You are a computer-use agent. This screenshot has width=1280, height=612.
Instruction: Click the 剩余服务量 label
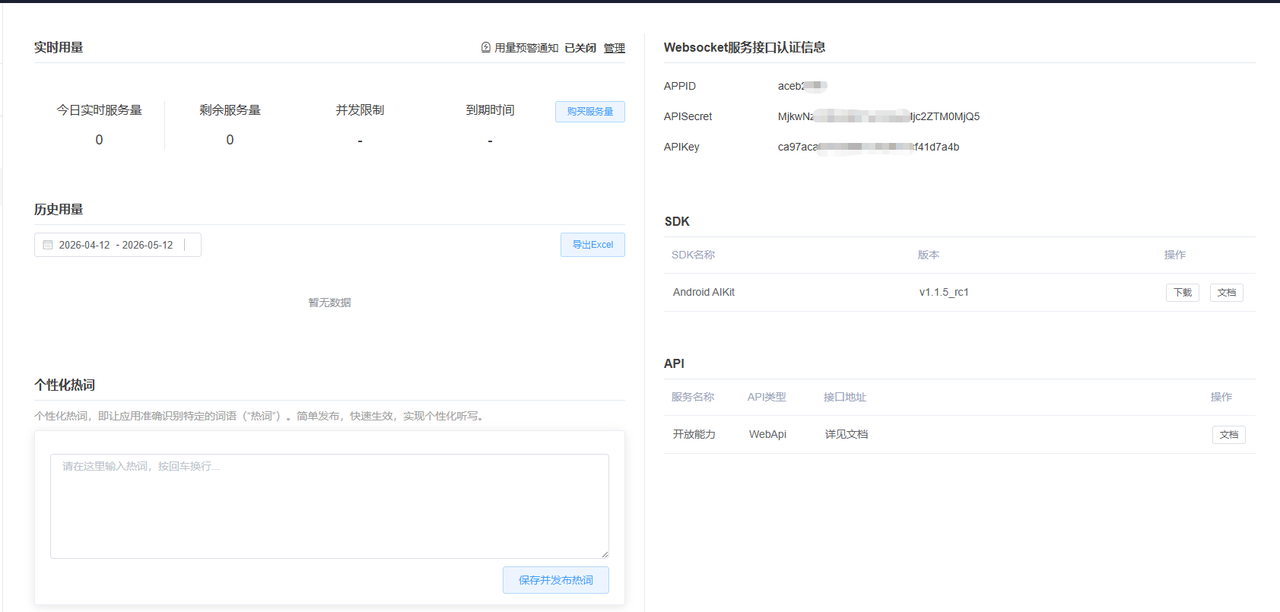tap(230, 110)
